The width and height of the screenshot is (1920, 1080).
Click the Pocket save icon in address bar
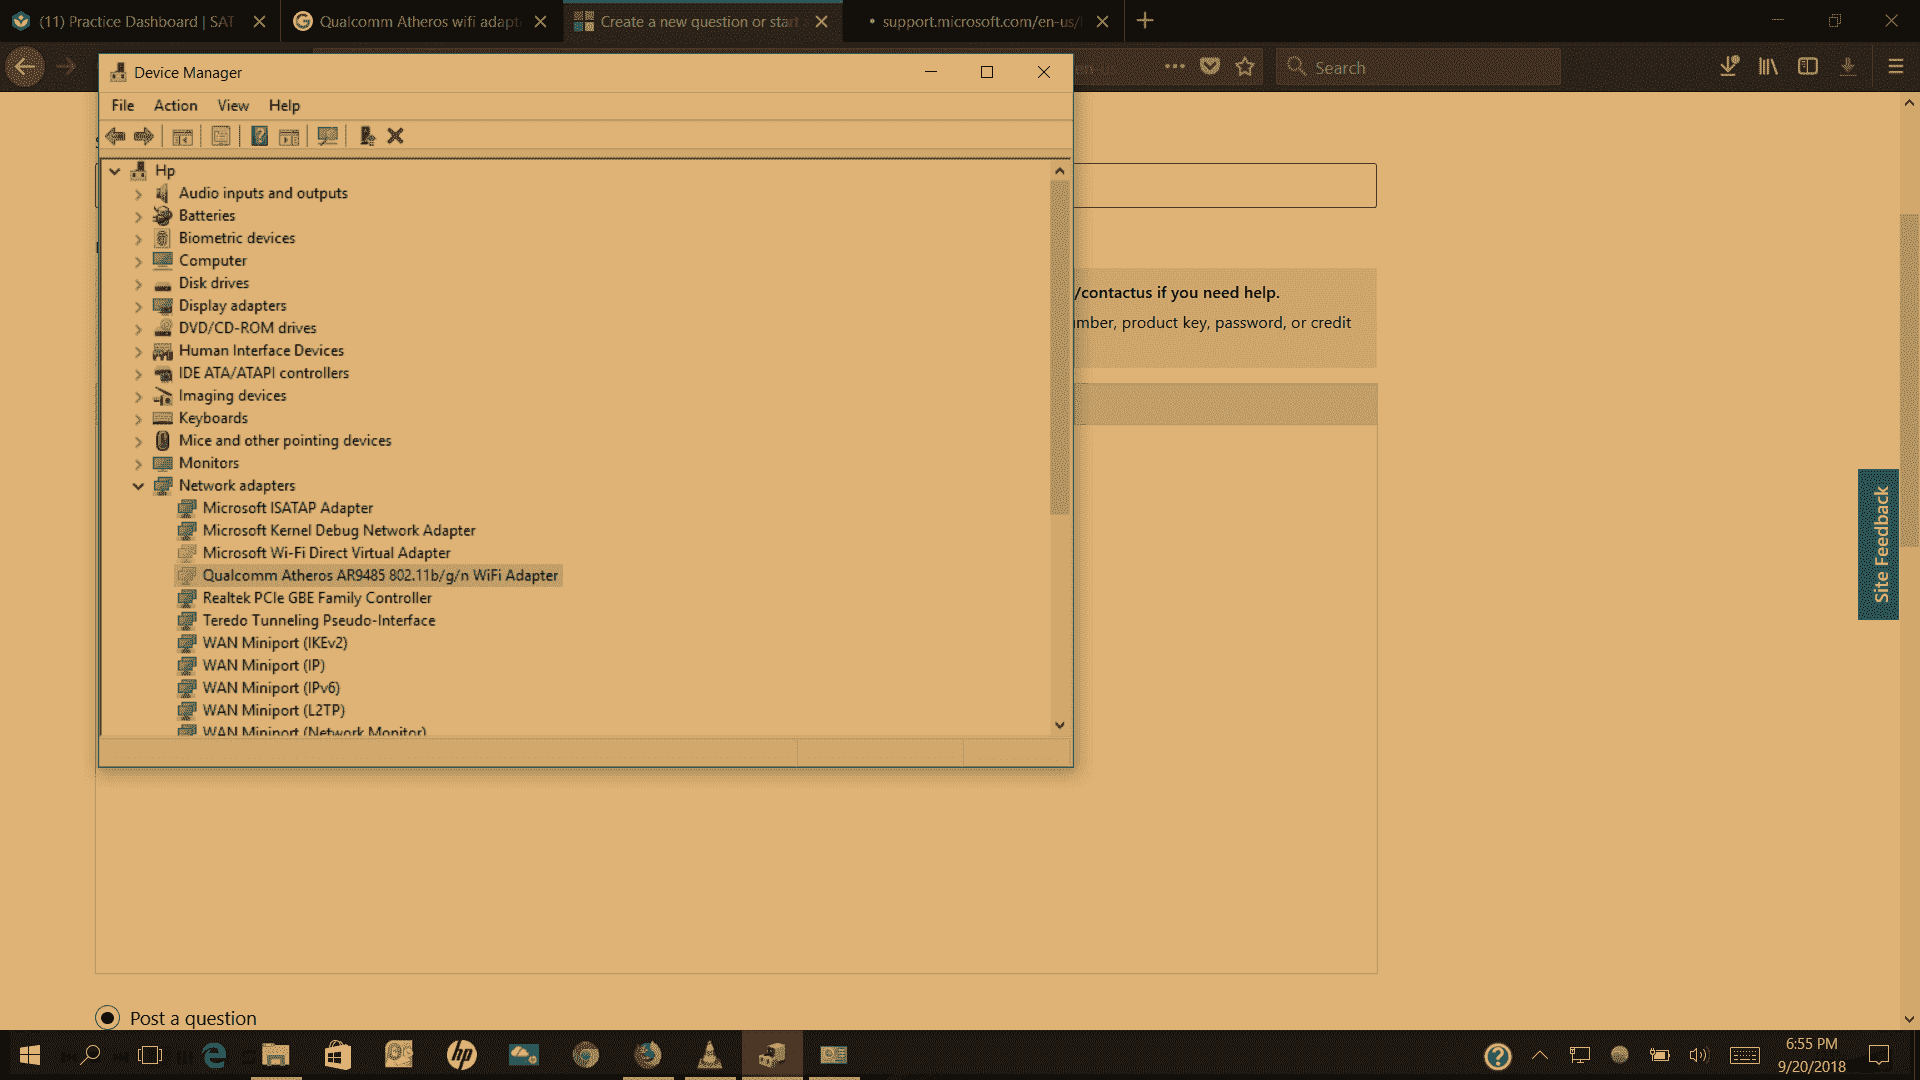pyautogui.click(x=1210, y=67)
